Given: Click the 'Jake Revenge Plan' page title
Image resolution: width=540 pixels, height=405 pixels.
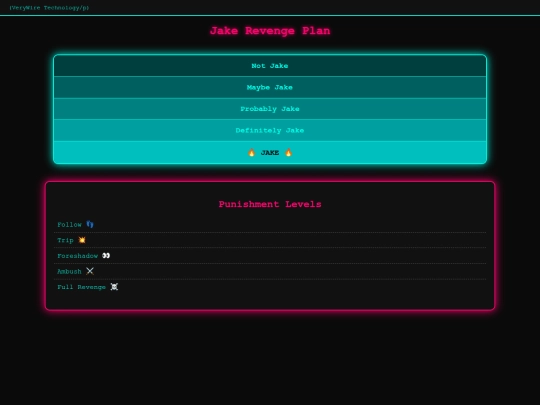Looking at the screenshot, I should point(270,31).
